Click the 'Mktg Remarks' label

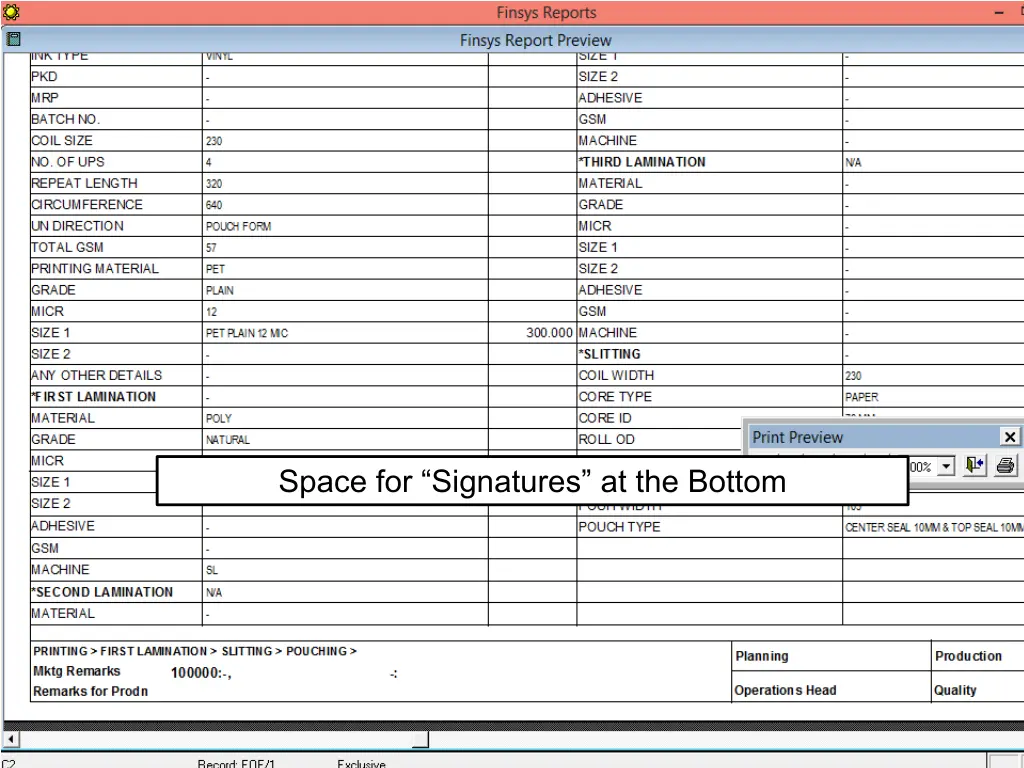point(77,671)
